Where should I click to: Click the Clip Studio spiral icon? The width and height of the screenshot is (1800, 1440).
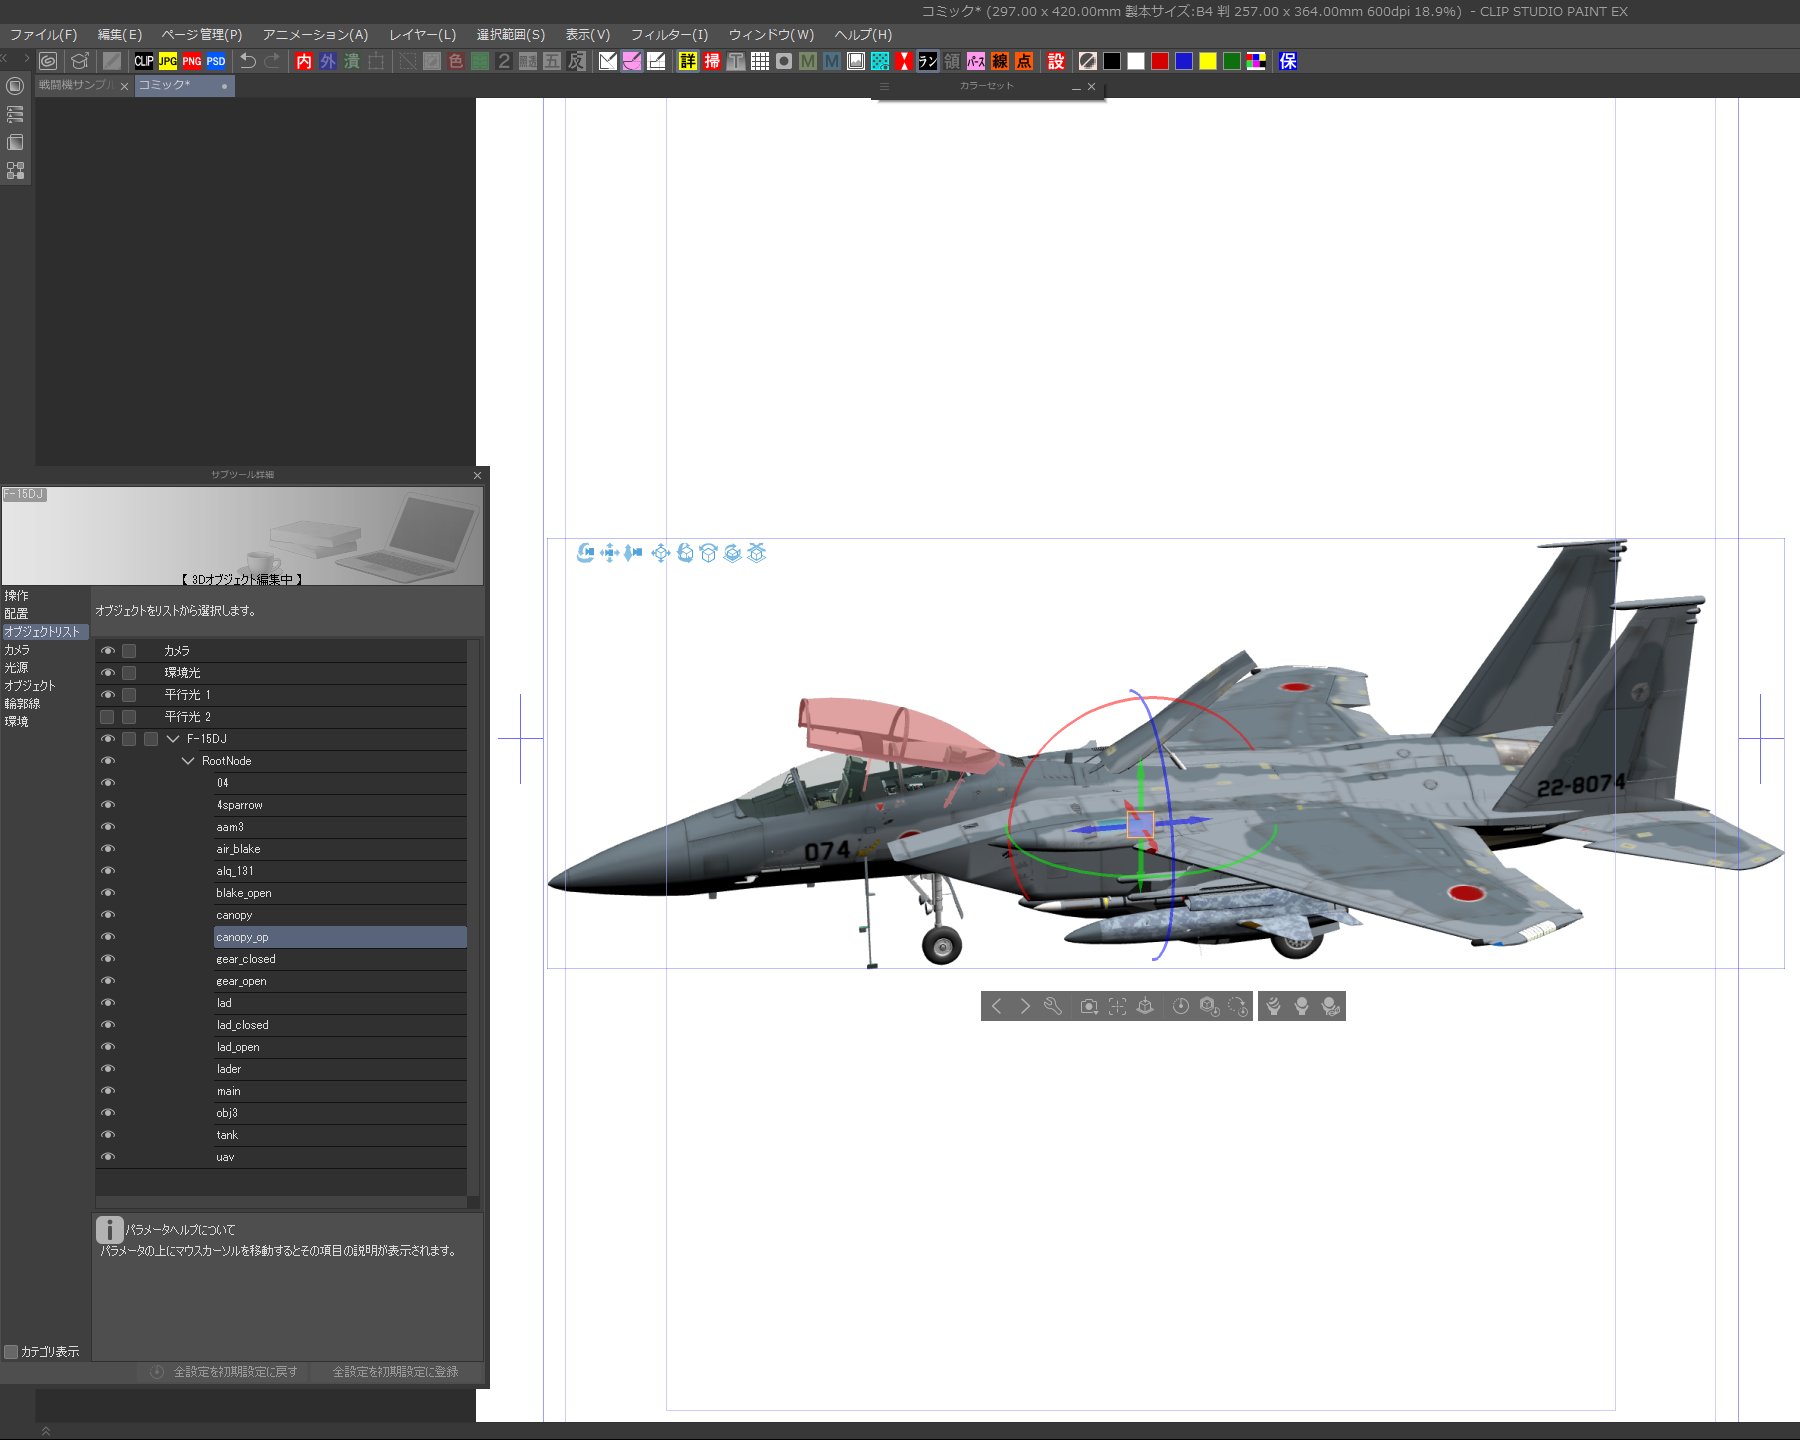pyautogui.click(x=47, y=61)
